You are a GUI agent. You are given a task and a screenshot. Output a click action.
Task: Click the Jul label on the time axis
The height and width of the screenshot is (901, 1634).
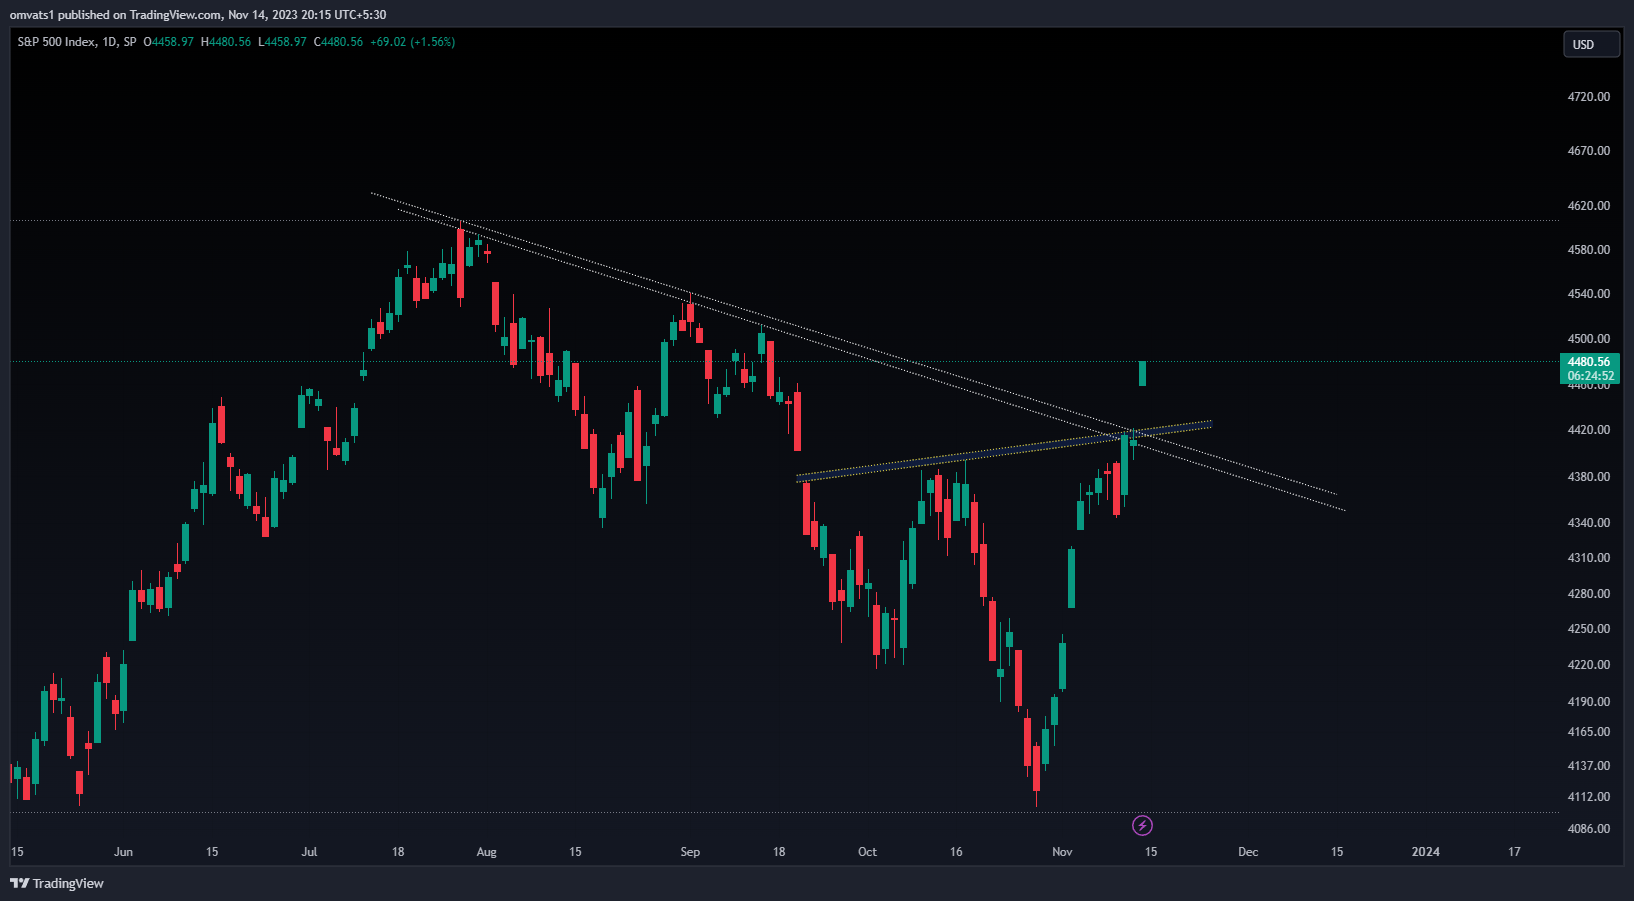[309, 852]
